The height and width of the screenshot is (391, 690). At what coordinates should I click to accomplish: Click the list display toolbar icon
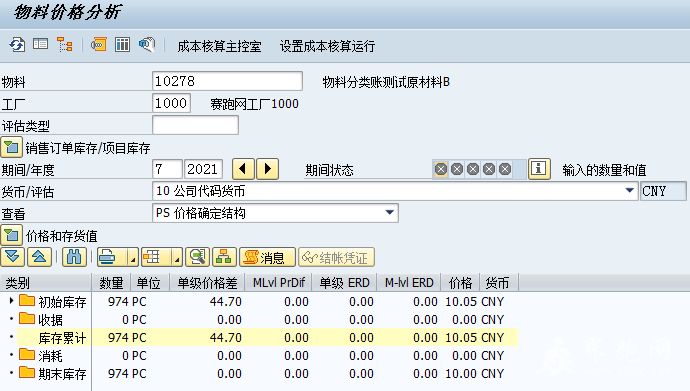click(40, 44)
